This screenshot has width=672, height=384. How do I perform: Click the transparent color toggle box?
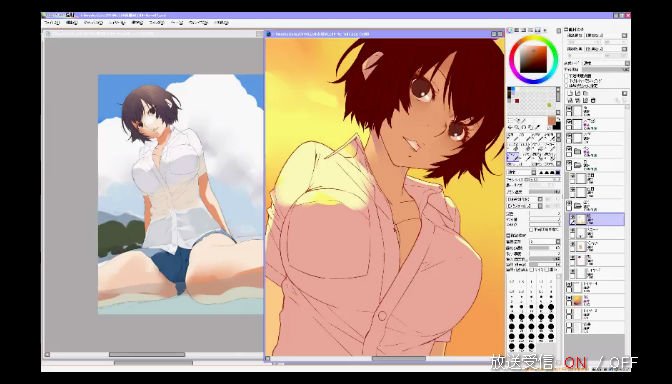pos(550,127)
